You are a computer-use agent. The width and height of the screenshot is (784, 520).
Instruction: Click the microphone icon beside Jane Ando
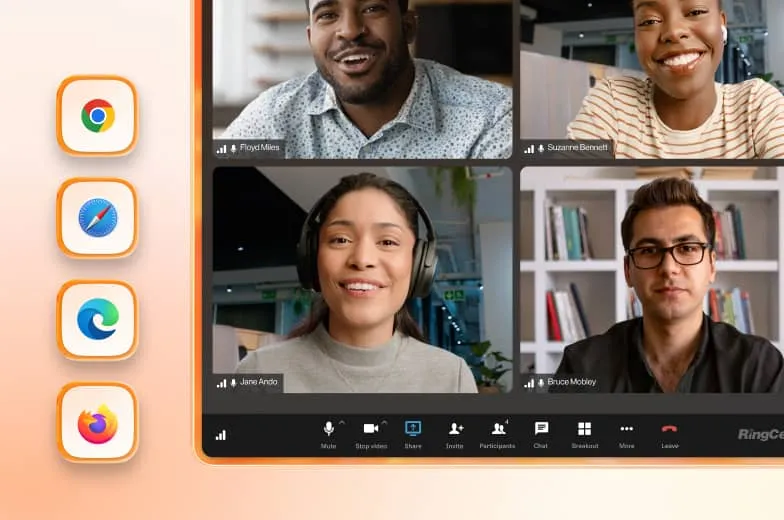tap(234, 384)
